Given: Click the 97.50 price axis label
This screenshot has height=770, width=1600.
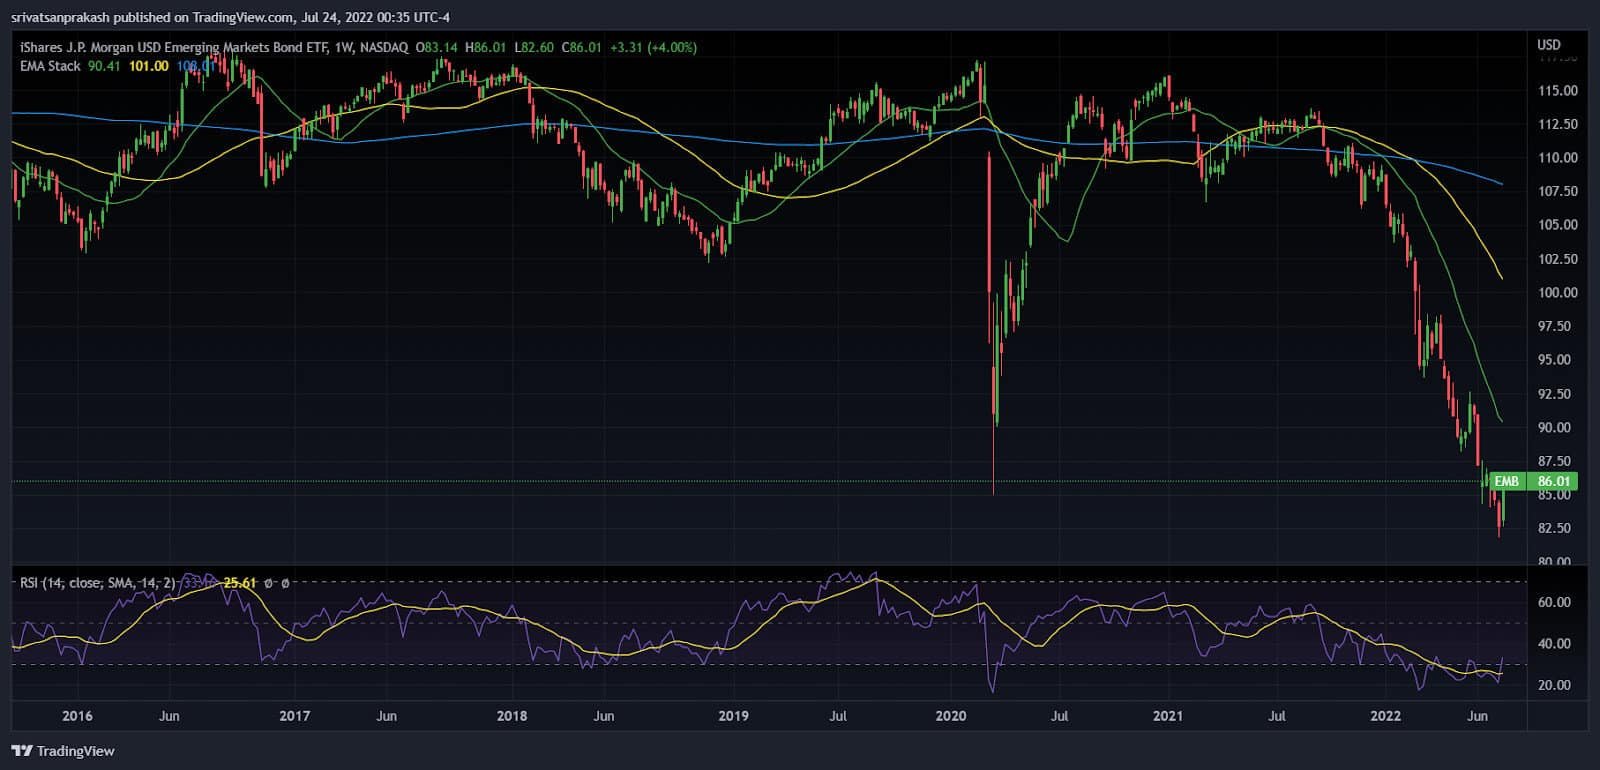Looking at the screenshot, I should pyautogui.click(x=1557, y=326).
